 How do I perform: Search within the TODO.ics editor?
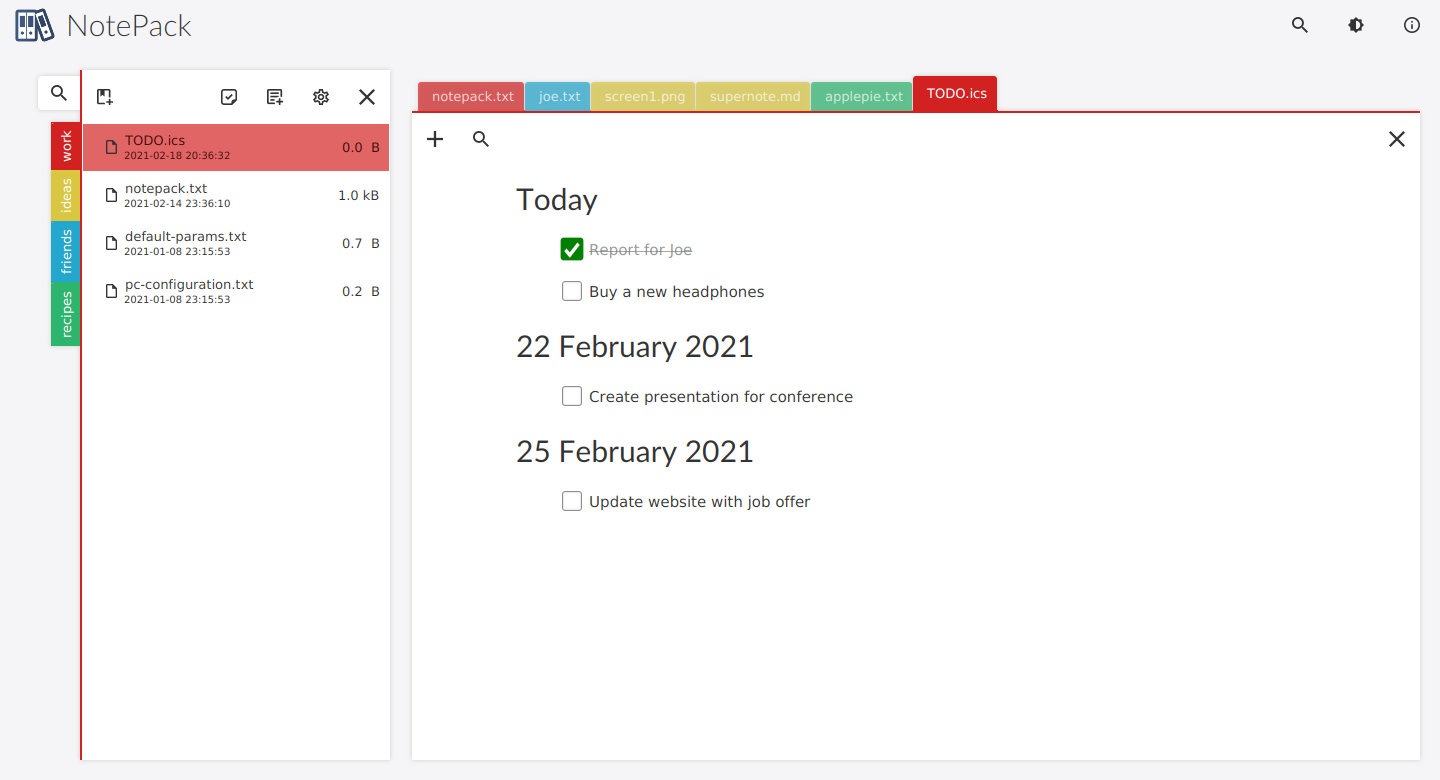(481, 139)
